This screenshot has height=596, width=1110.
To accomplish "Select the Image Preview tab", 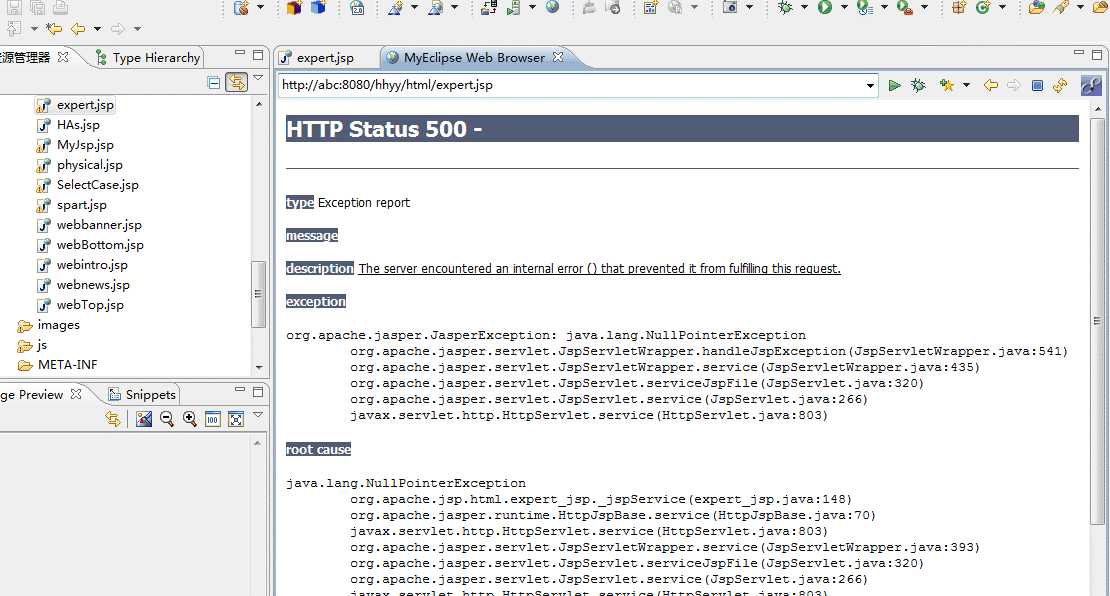I will pyautogui.click(x=32, y=395).
